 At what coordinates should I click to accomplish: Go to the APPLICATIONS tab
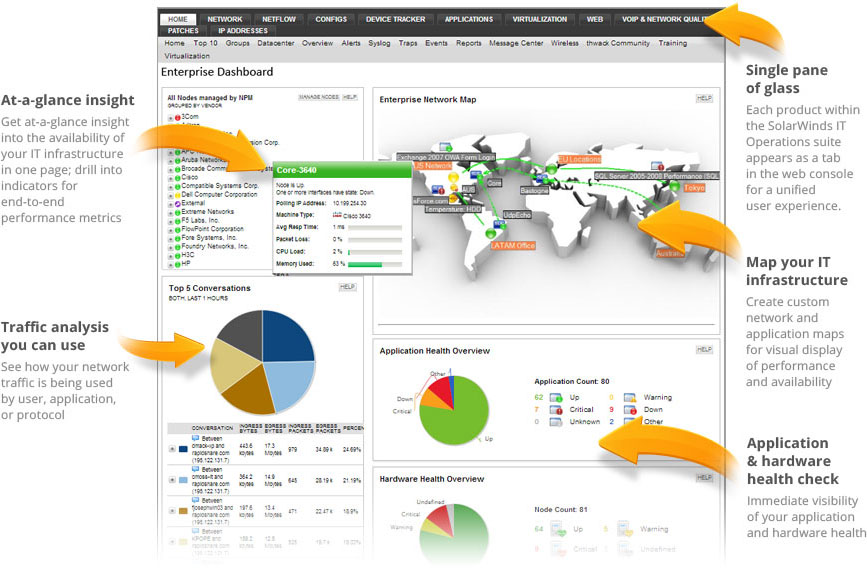coord(469,19)
